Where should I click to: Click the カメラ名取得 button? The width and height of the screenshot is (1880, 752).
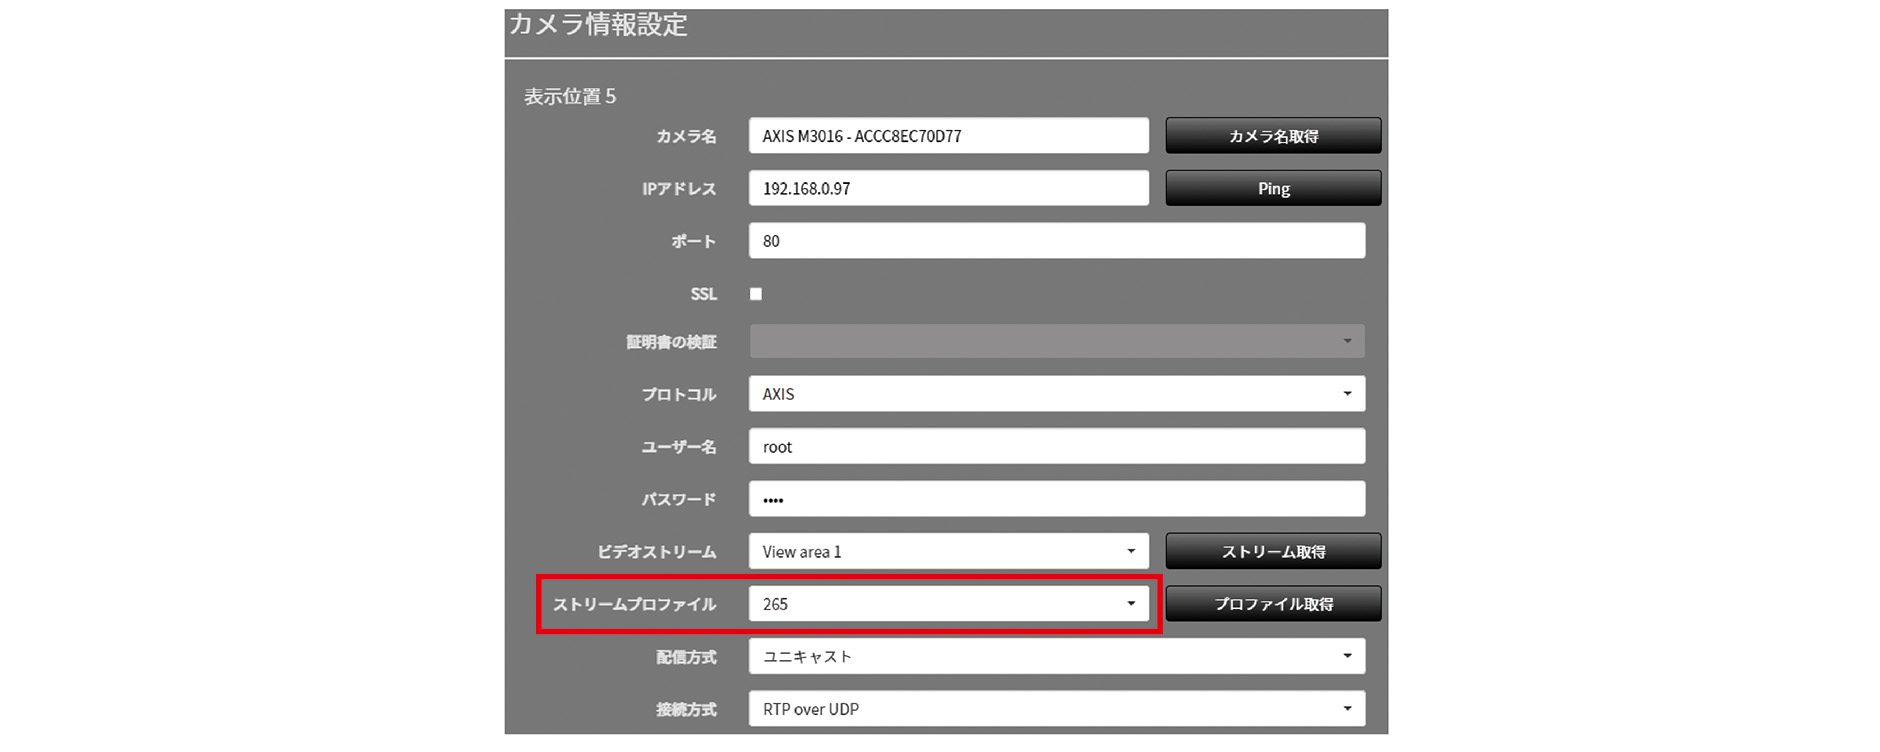[x=1273, y=136]
